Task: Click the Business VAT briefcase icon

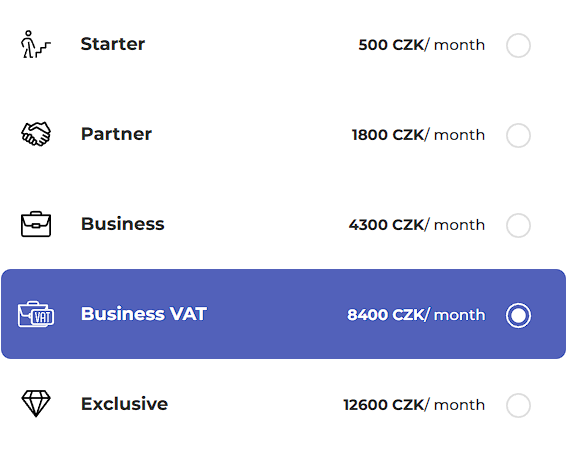Action: (x=36, y=314)
